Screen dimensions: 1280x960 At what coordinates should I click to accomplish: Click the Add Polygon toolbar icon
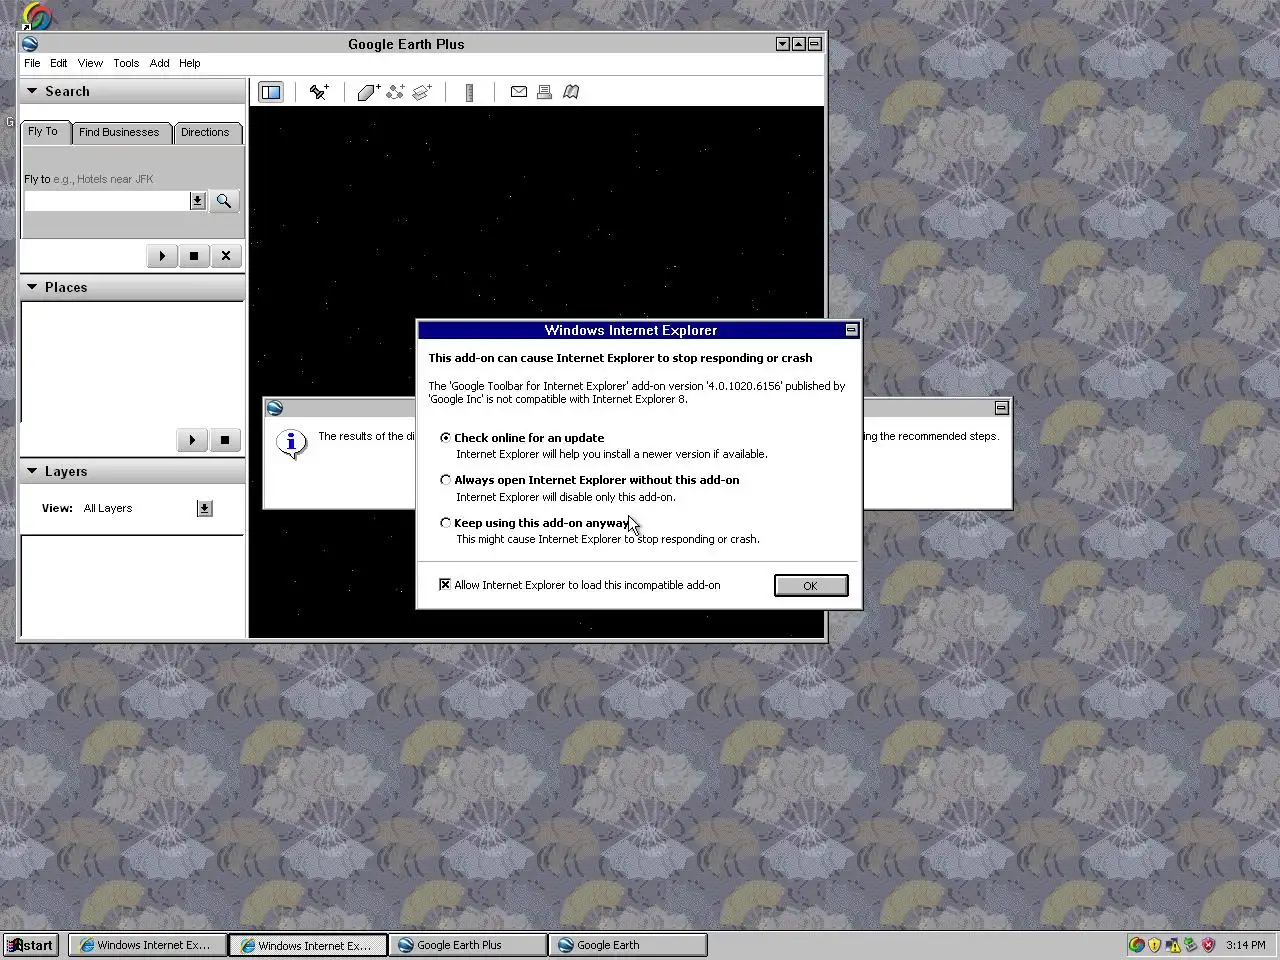(368, 92)
